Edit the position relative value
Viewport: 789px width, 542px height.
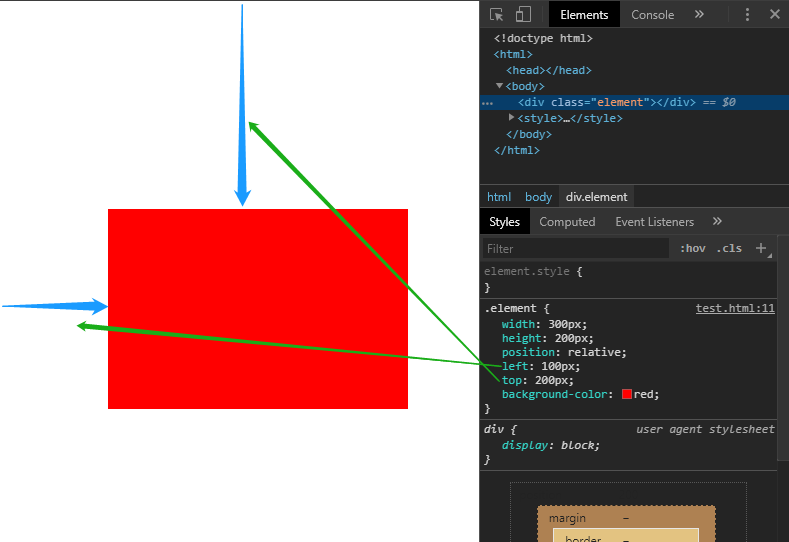click(596, 352)
